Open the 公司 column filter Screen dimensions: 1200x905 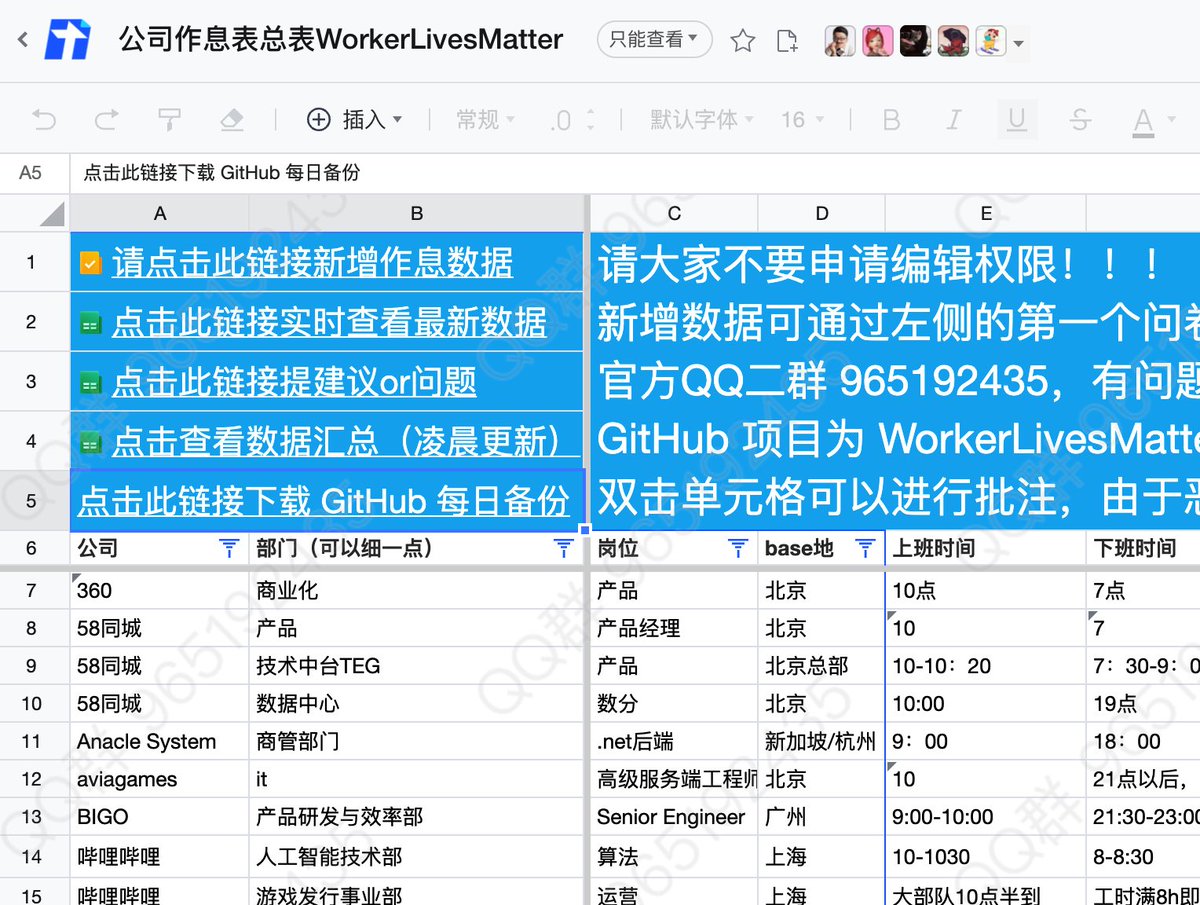click(229, 548)
